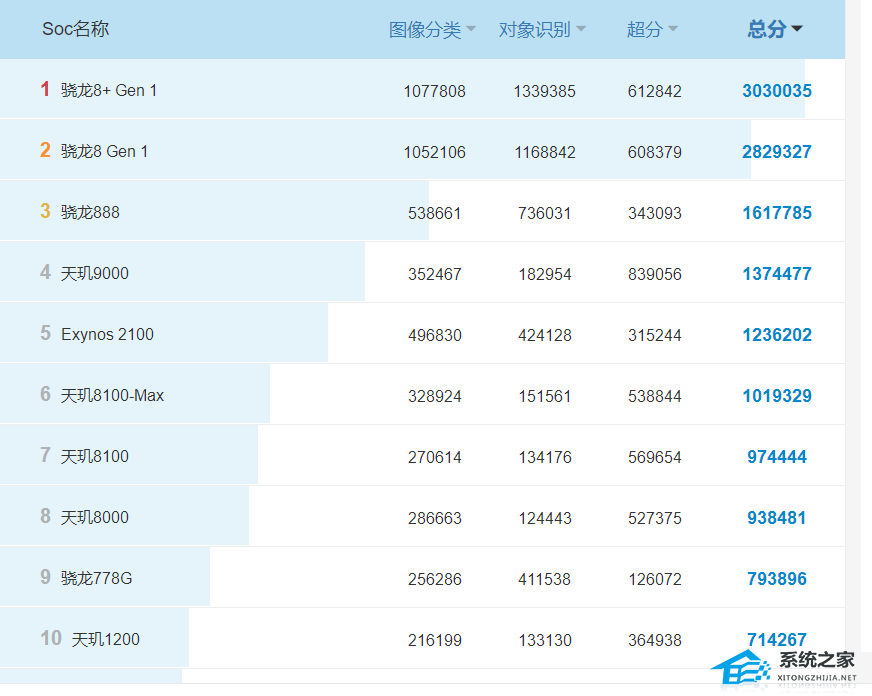Click super-resolution value 527375
The width and height of the screenshot is (872, 696).
click(655, 519)
